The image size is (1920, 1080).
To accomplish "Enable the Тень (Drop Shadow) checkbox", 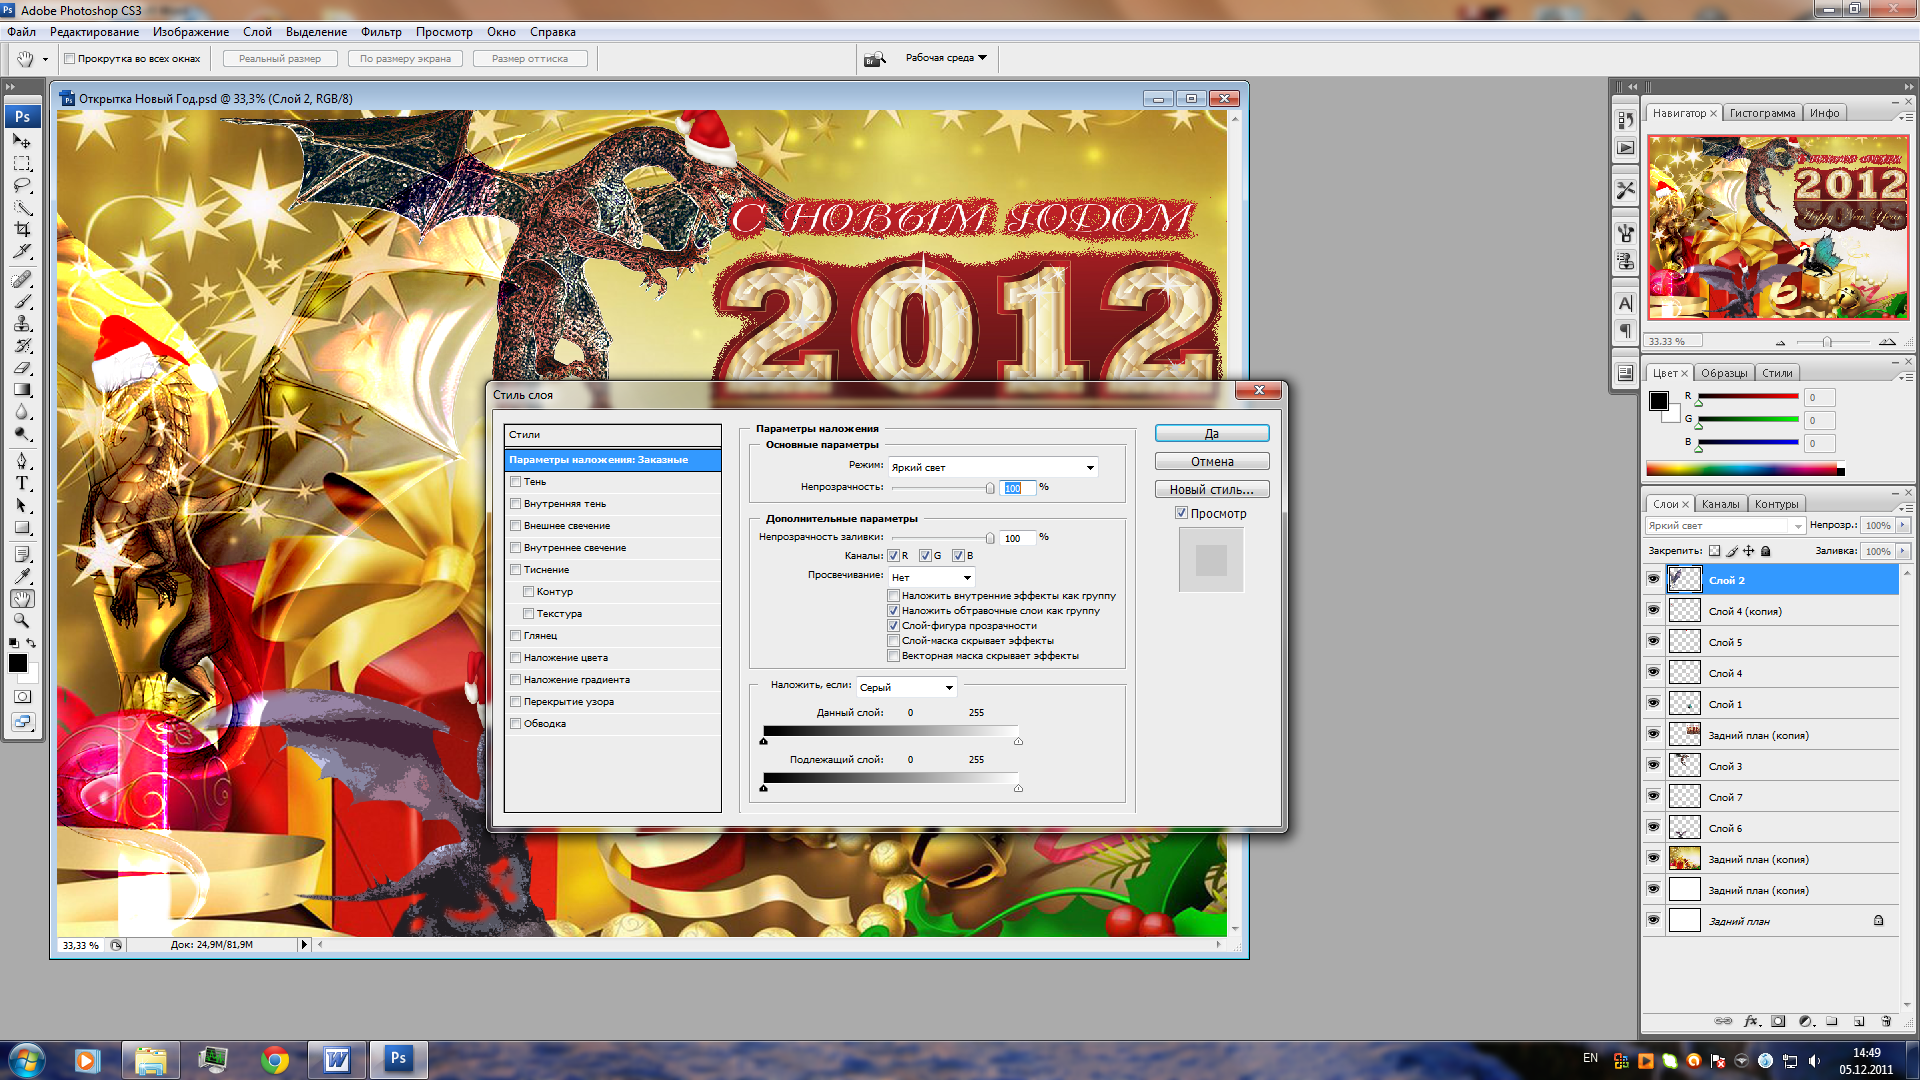I will tap(515, 482).
